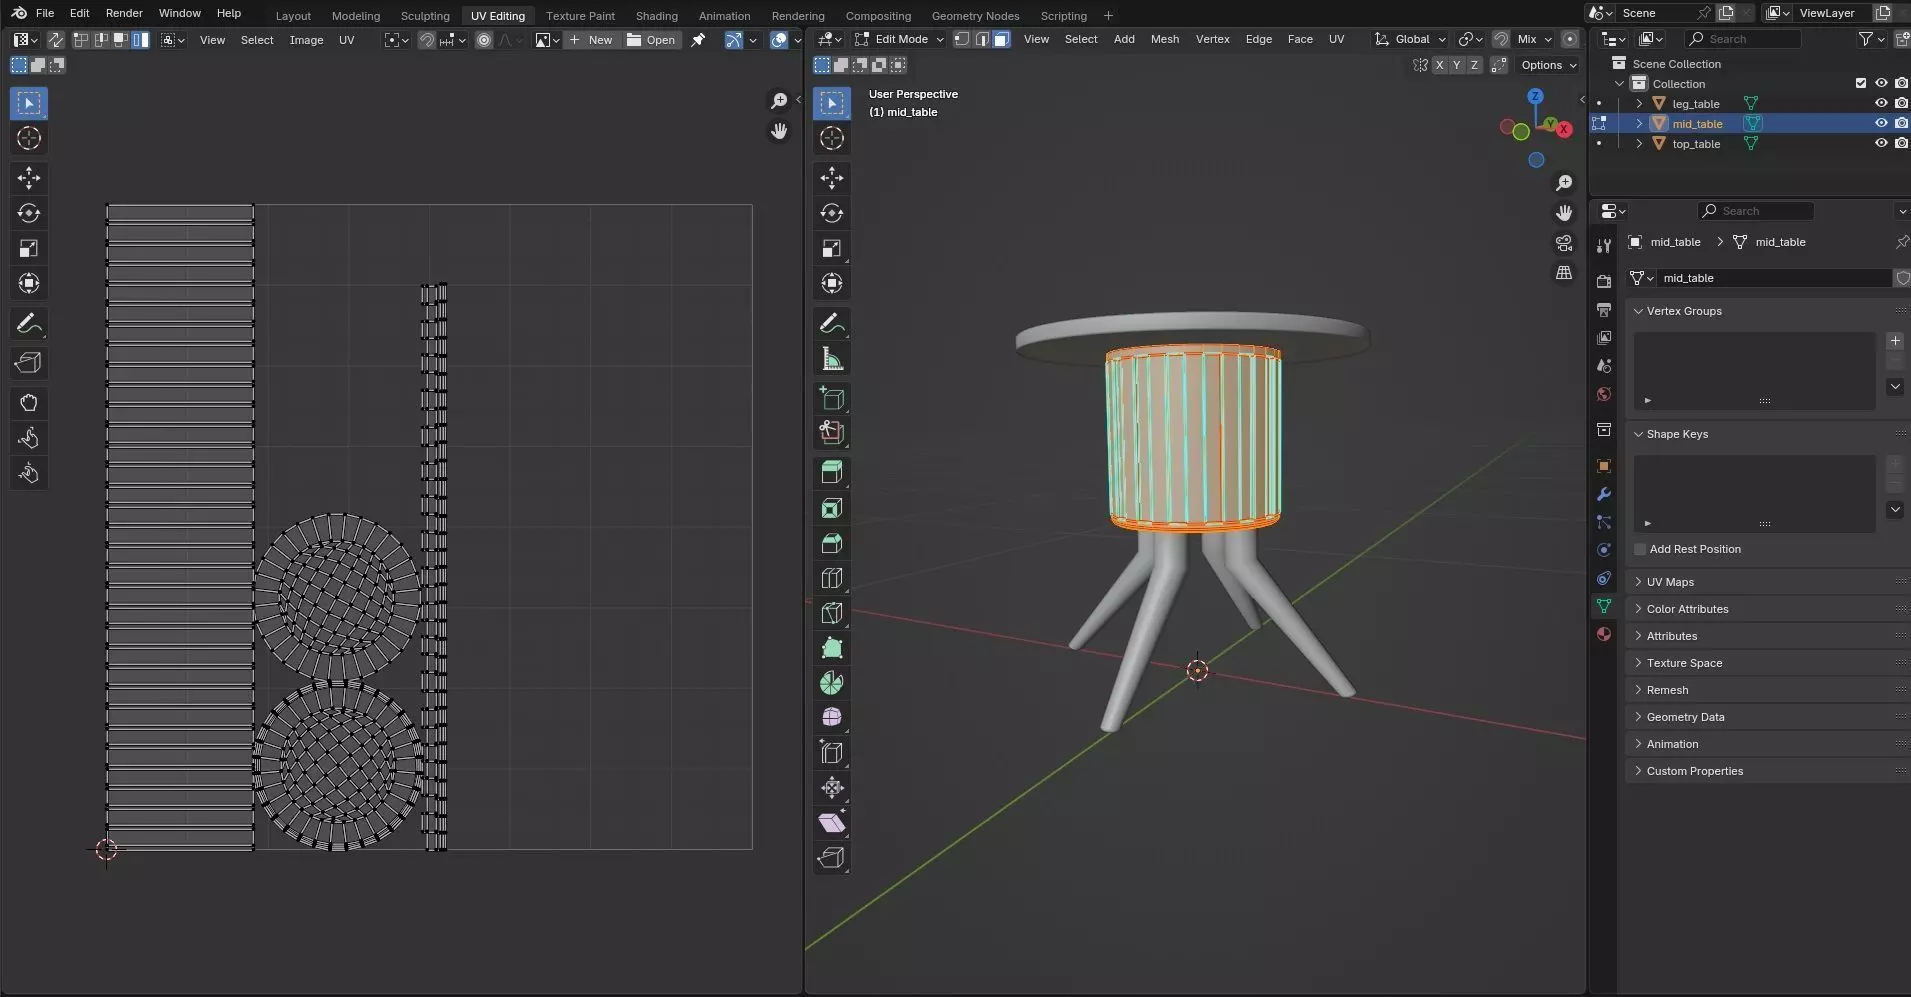
Task: Open the Image menu in UV editor
Action: 306,40
